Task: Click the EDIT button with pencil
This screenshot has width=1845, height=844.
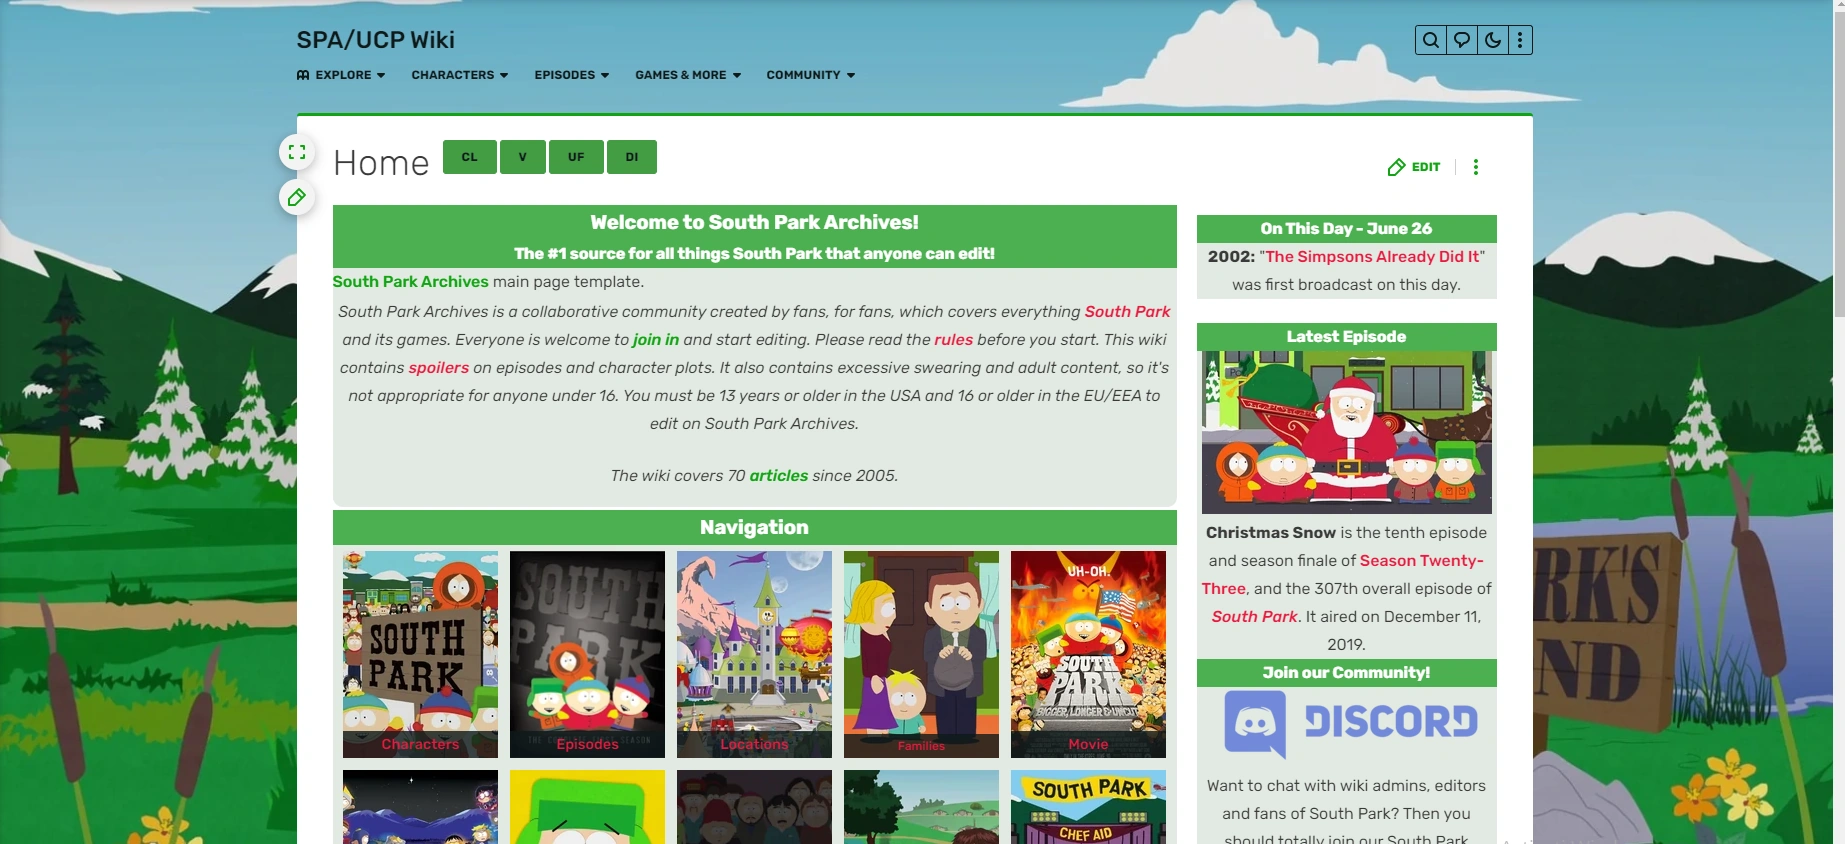Action: (1414, 167)
